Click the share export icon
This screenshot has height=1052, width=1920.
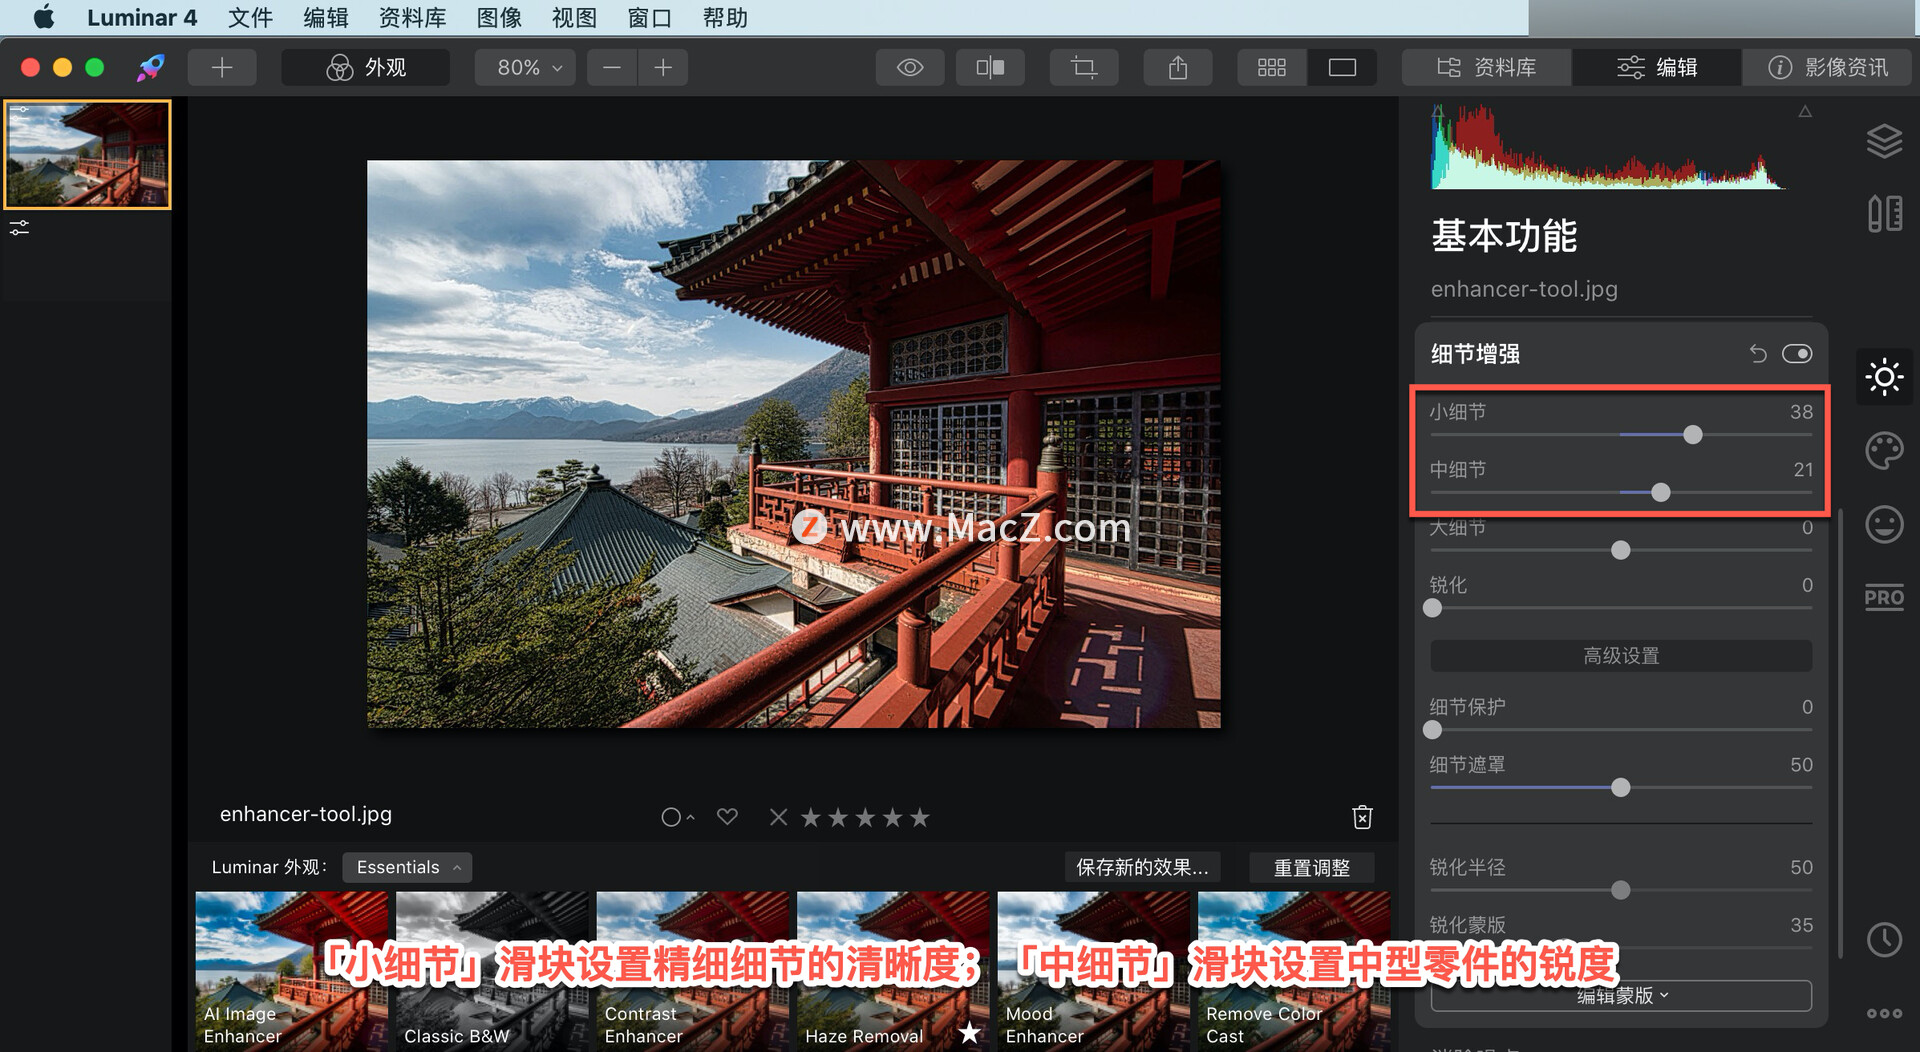point(1178,67)
